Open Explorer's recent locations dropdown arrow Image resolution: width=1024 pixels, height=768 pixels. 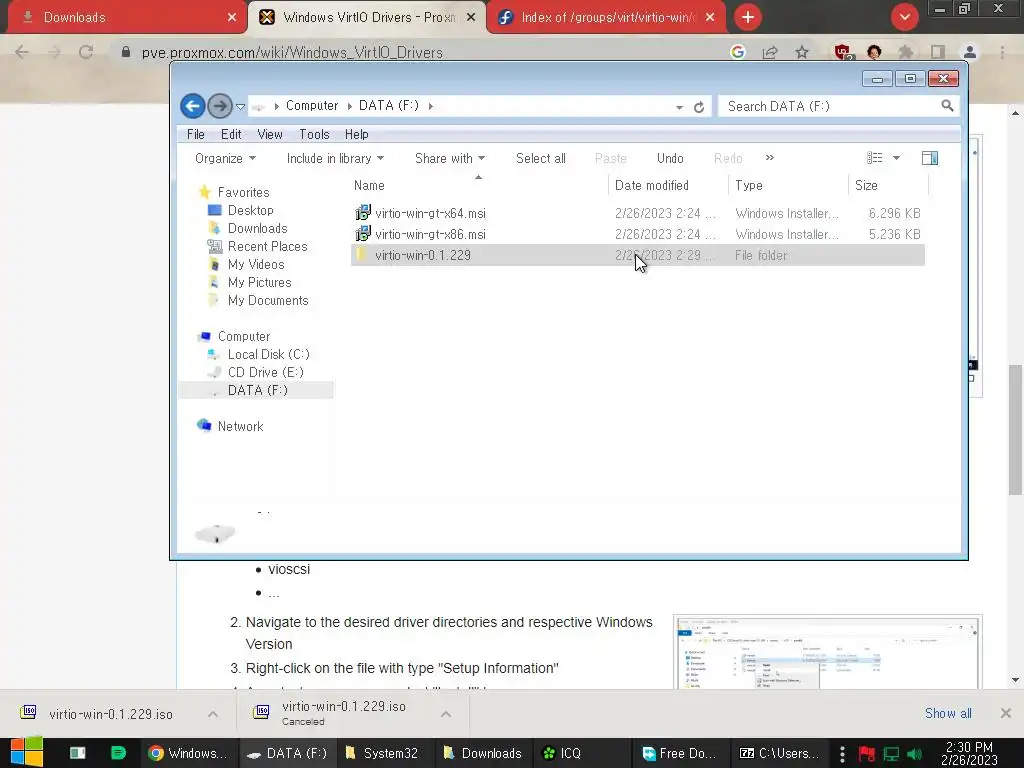[240, 106]
